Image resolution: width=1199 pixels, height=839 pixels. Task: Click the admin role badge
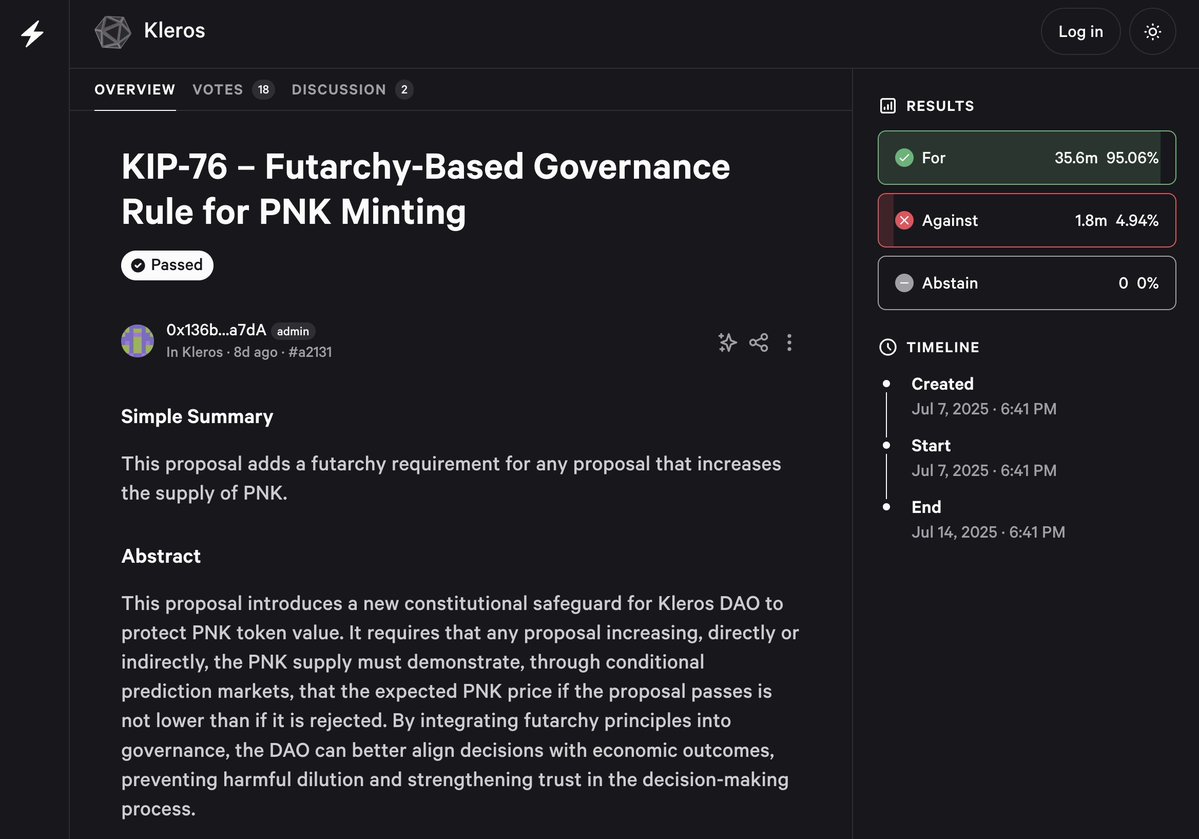293,331
